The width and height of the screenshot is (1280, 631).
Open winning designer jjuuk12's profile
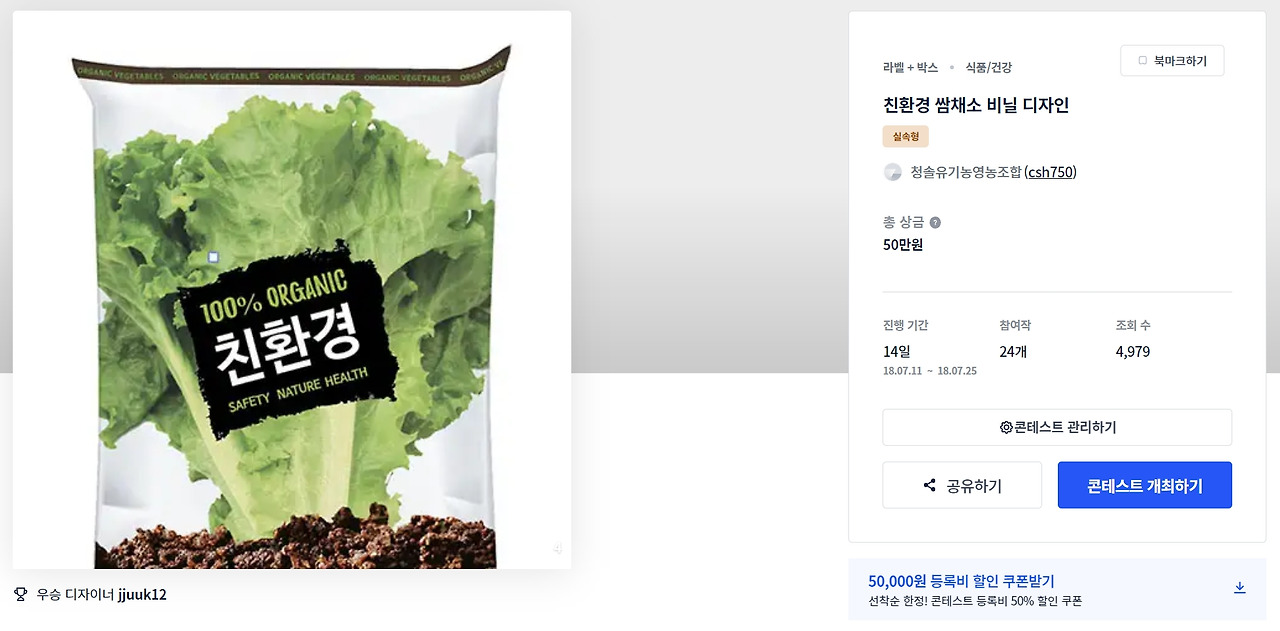coord(142,594)
